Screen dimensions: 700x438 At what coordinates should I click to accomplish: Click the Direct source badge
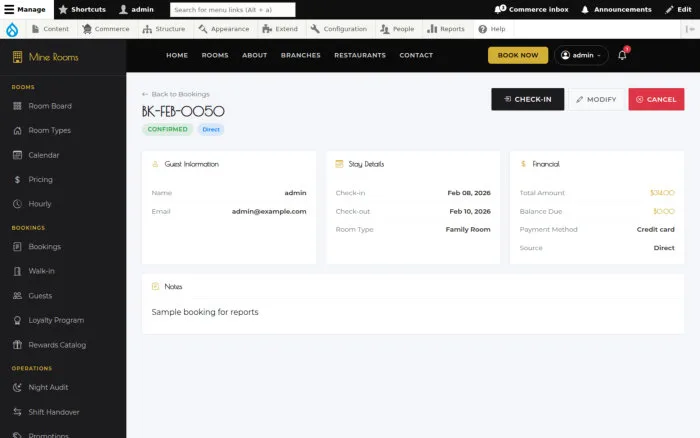tap(211, 129)
